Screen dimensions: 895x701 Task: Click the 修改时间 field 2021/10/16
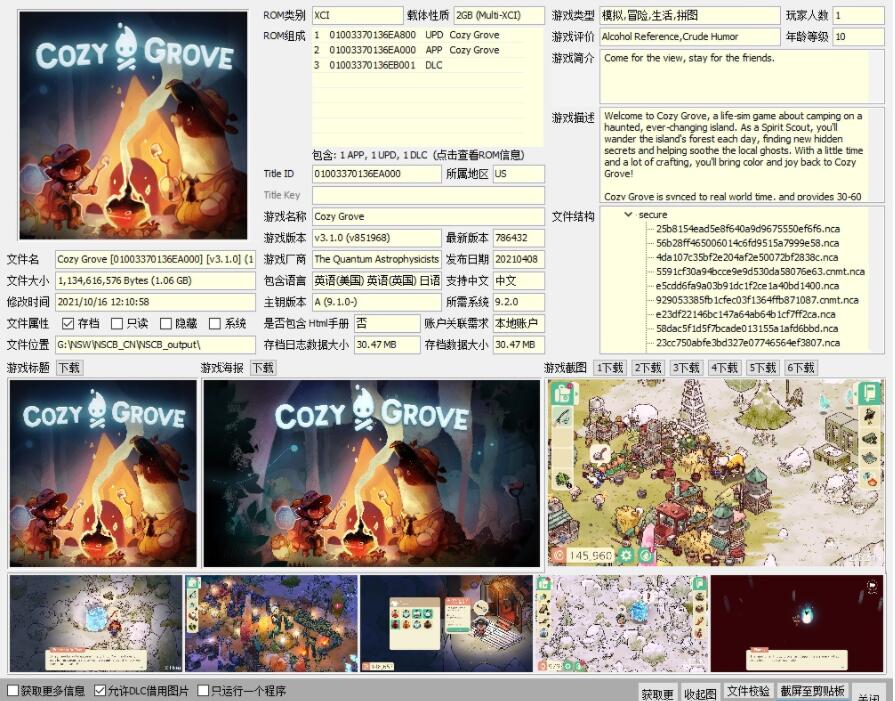[x=155, y=302]
